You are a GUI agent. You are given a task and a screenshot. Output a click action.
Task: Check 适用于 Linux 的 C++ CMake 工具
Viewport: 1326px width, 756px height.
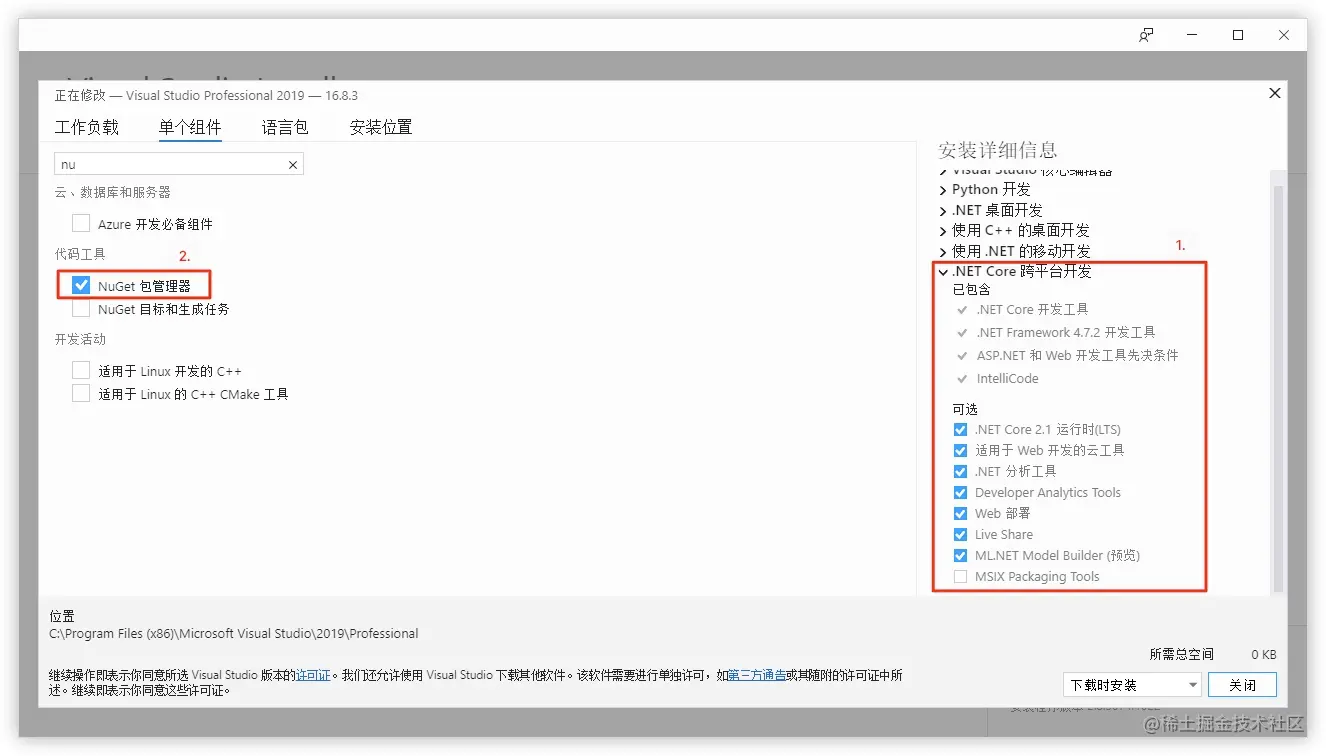coord(81,394)
